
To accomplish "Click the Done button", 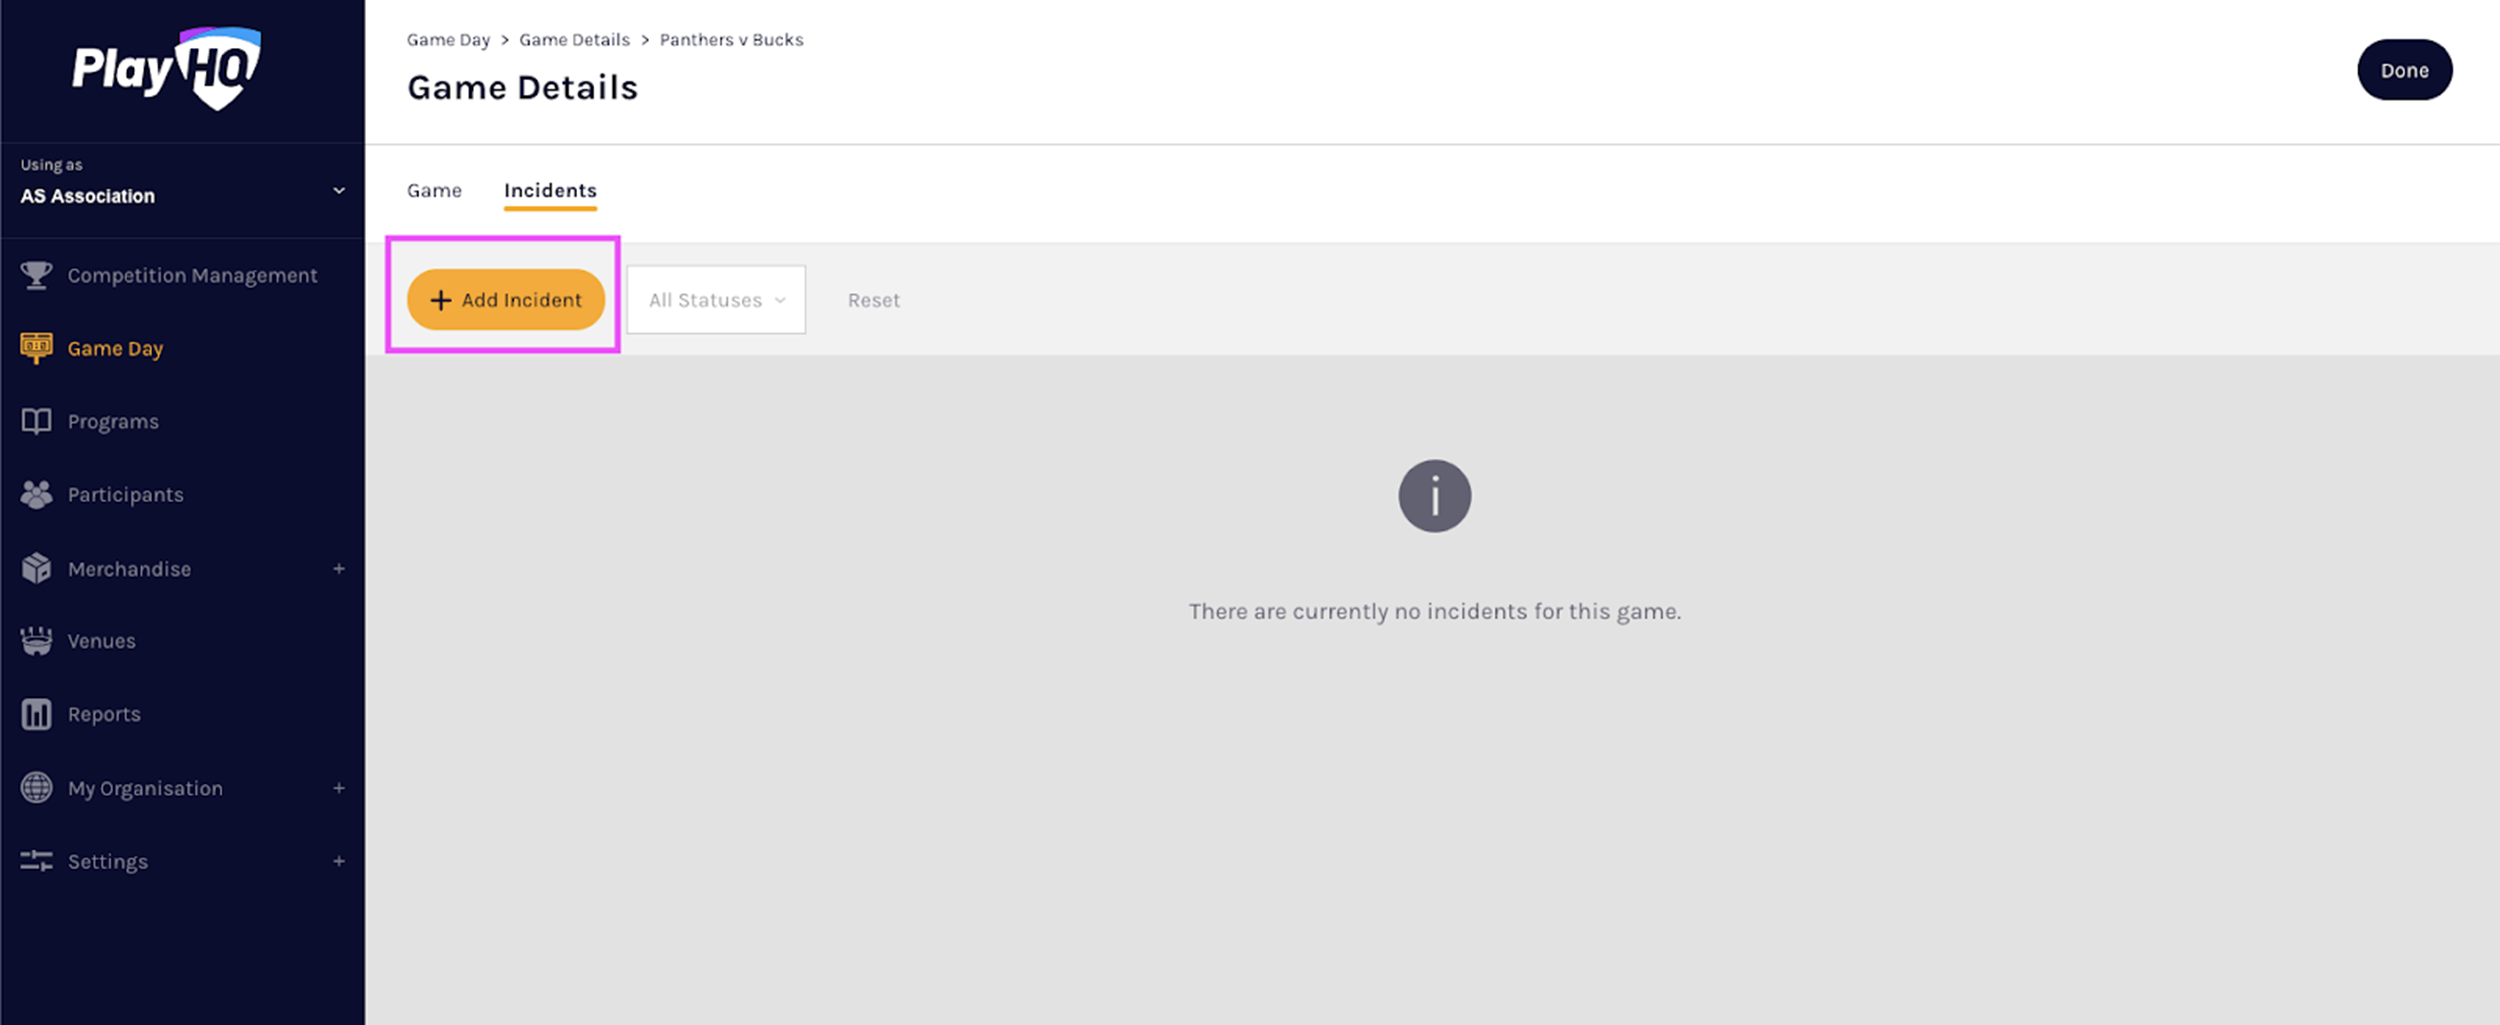I will tap(2404, 70).
